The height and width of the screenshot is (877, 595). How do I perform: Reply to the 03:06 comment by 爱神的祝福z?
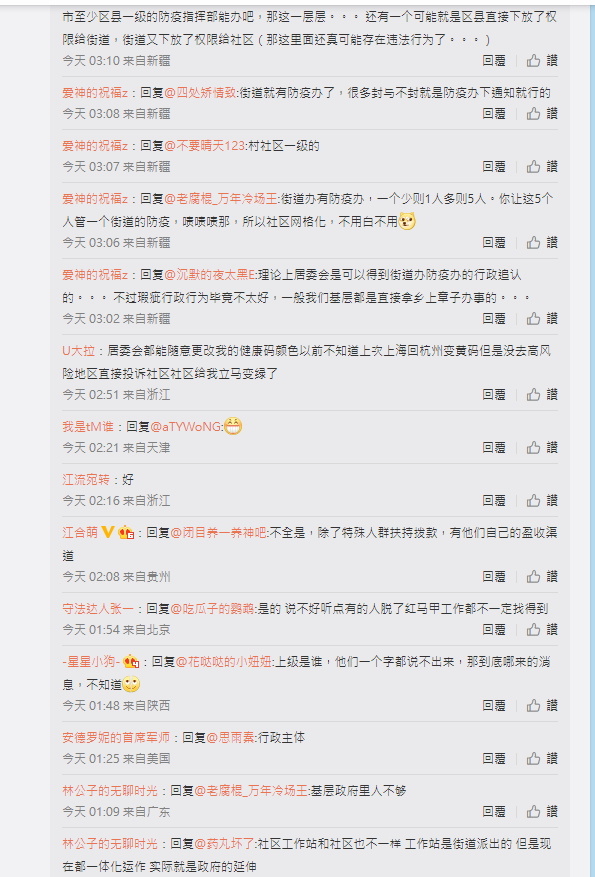tap(494, 242)
